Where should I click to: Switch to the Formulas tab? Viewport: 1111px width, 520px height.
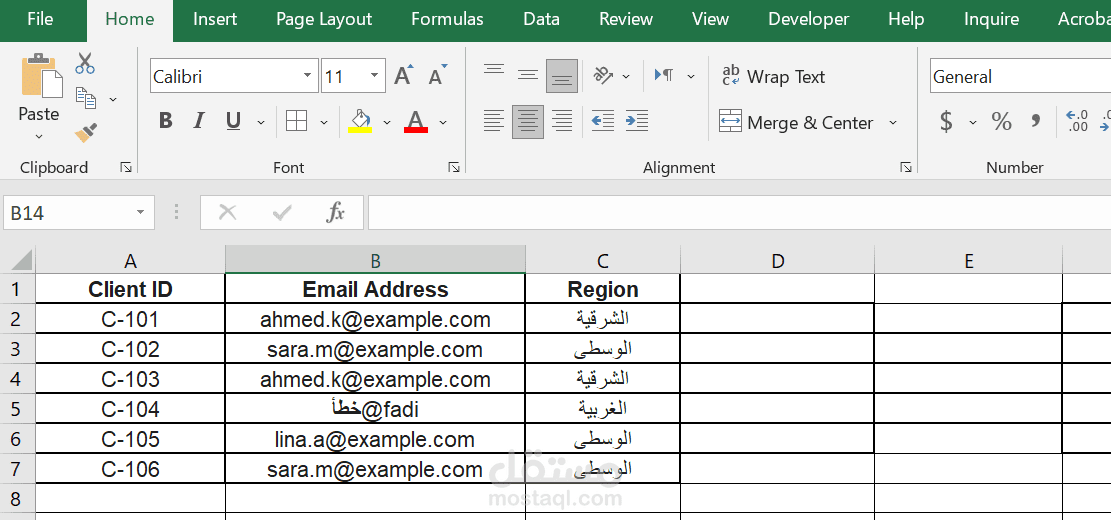point(447,19)
